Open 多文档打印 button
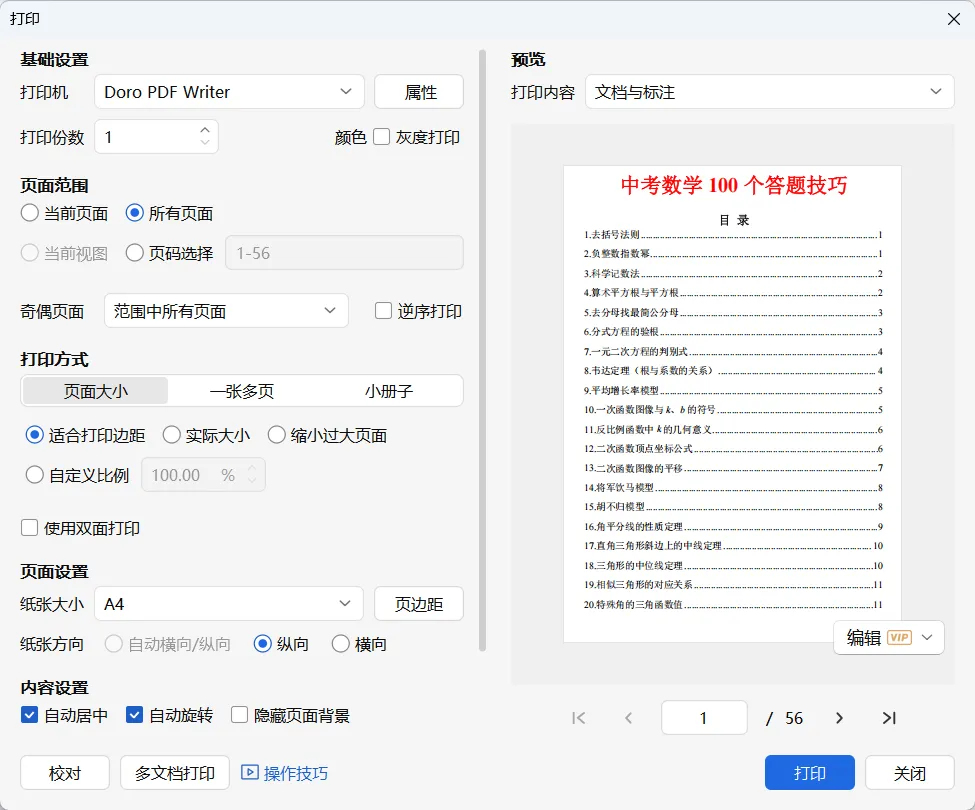 [x=175, y=773]
